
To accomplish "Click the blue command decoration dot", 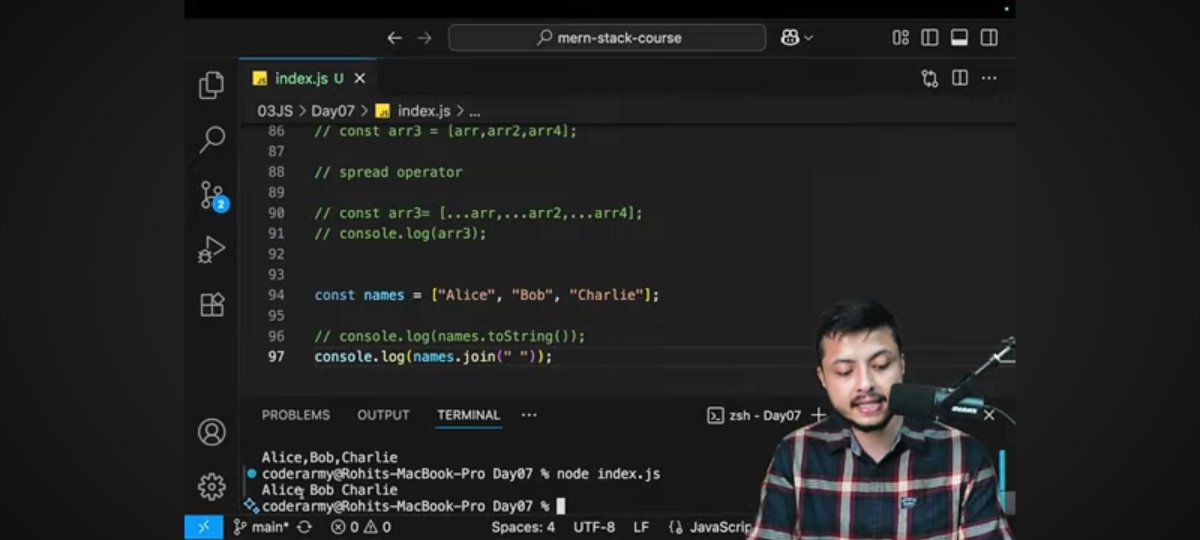I will (x=251, y=473).
